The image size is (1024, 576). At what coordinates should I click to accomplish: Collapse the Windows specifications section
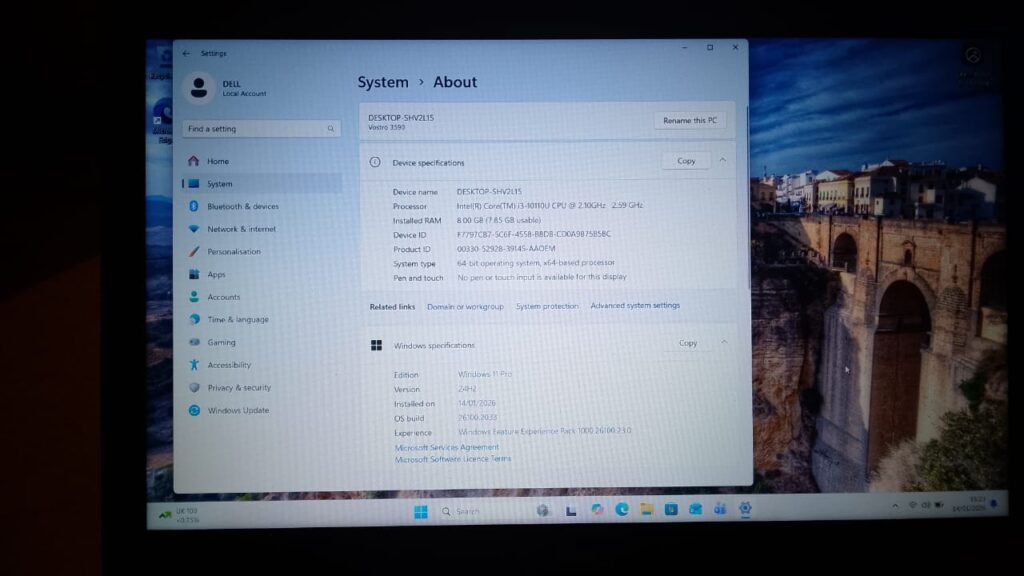click(x=722, y=342)
